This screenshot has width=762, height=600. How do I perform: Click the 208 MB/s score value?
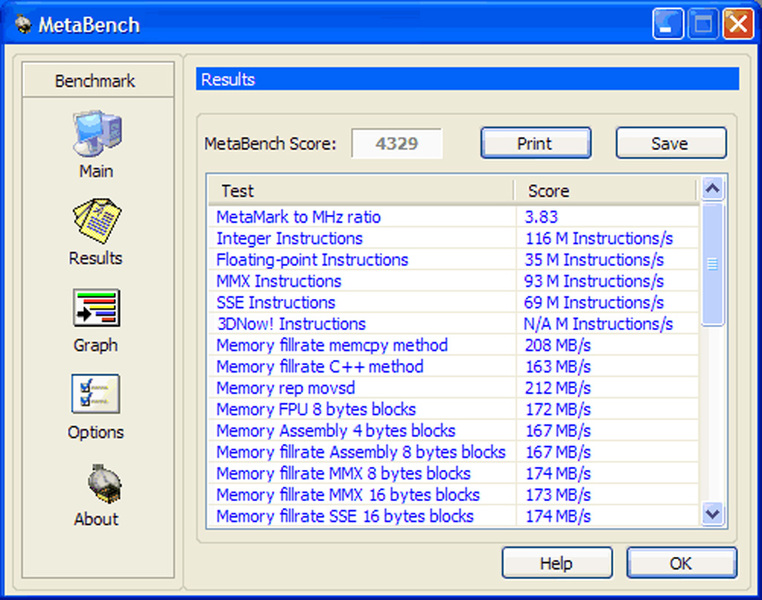(558, 345)
